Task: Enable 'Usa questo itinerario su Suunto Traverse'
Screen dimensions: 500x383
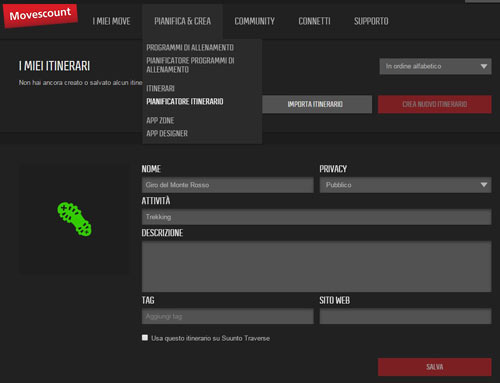Action: pos(145,338)
